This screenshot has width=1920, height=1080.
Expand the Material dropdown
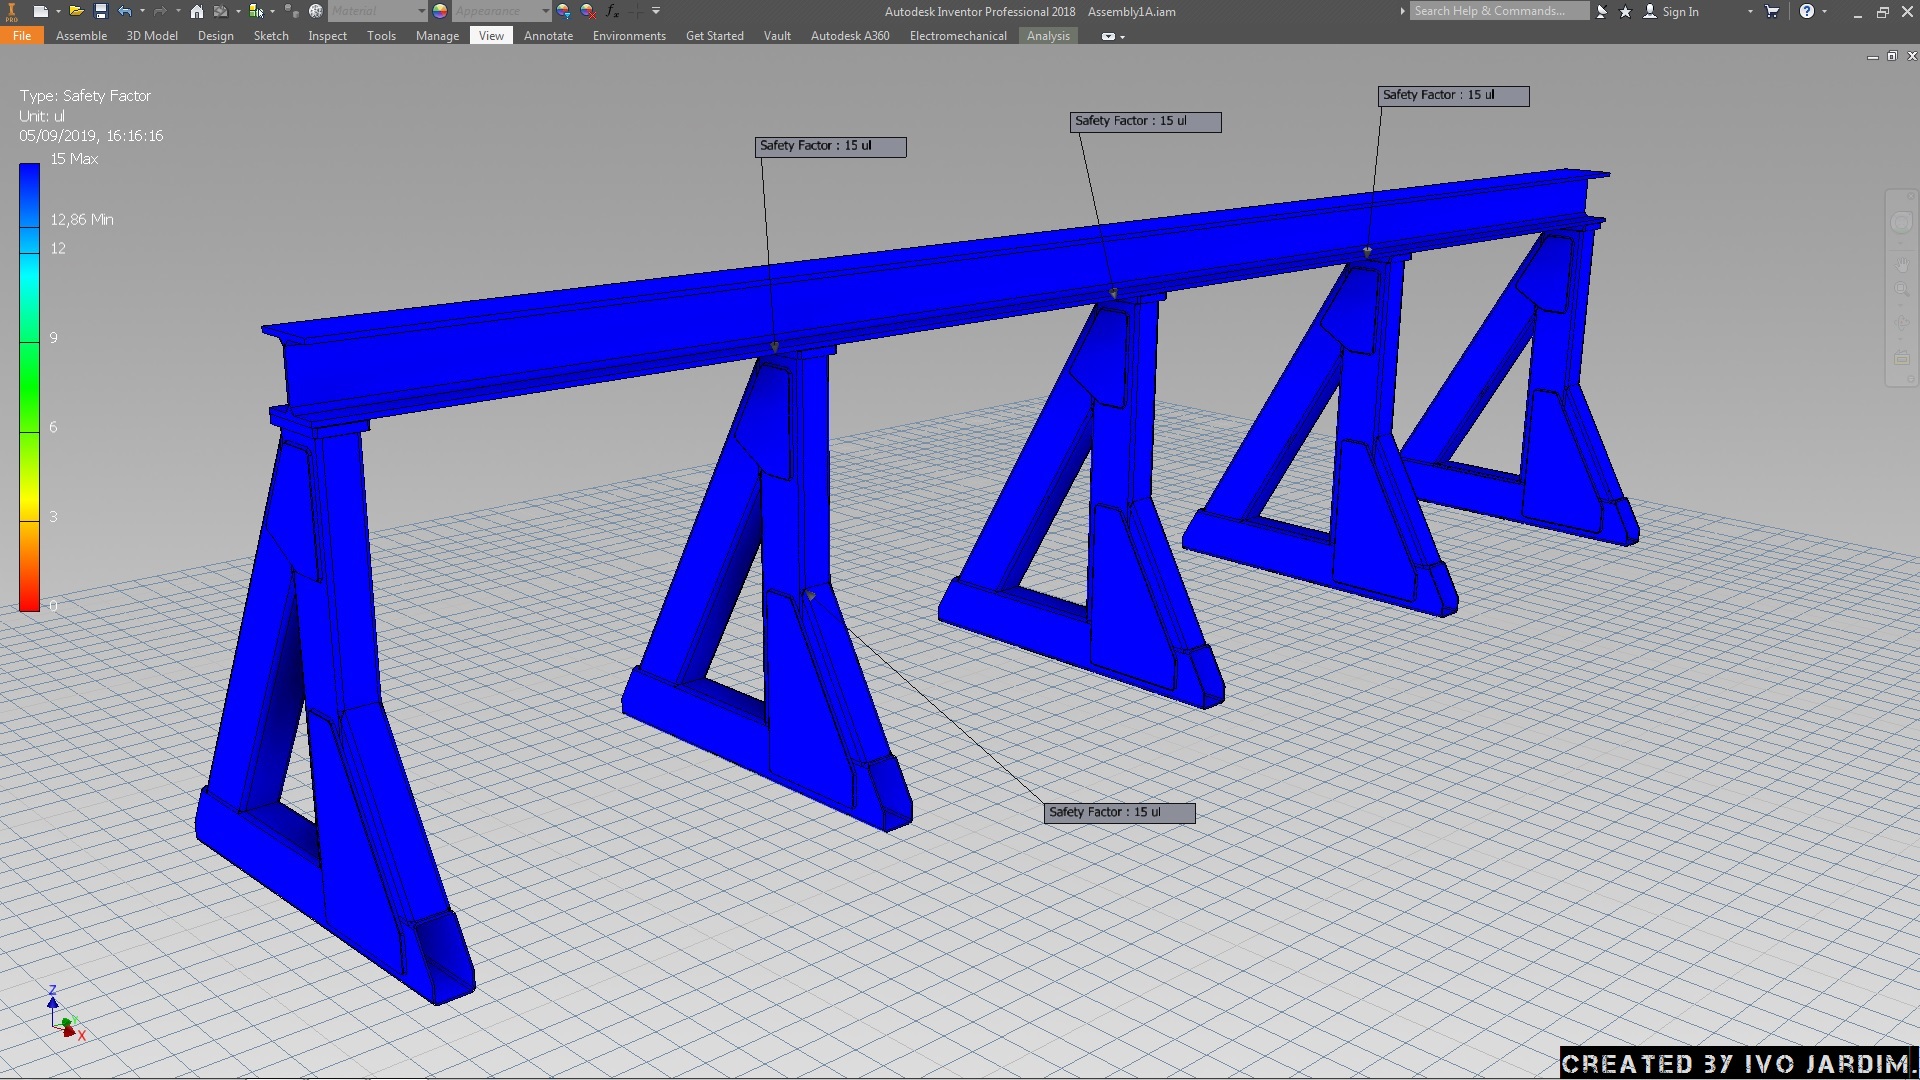[x=421, y=11]
